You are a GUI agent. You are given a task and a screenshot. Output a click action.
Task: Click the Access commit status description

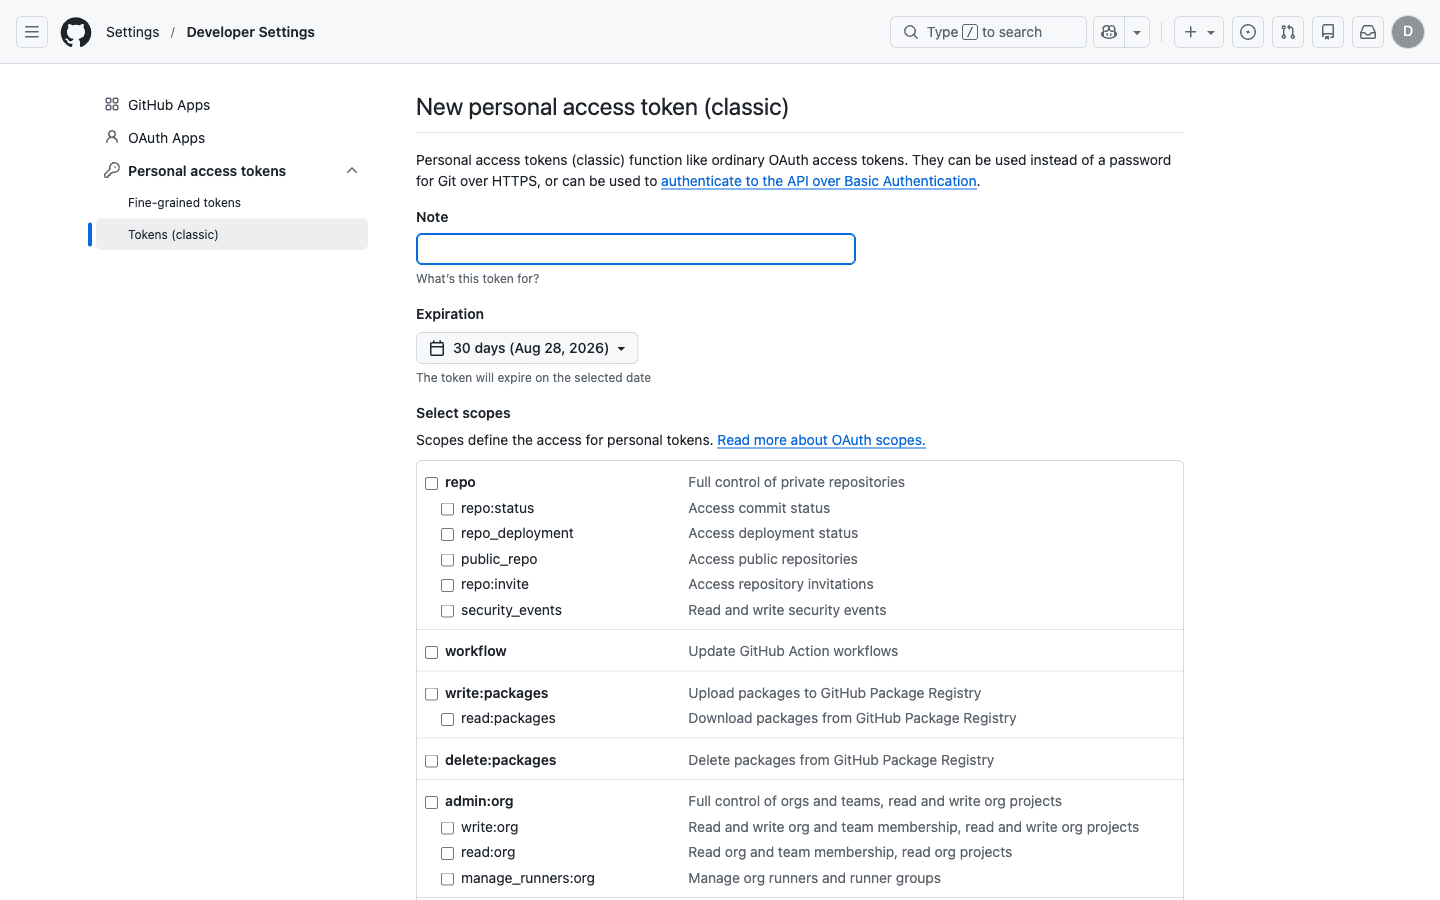(759, 508)
